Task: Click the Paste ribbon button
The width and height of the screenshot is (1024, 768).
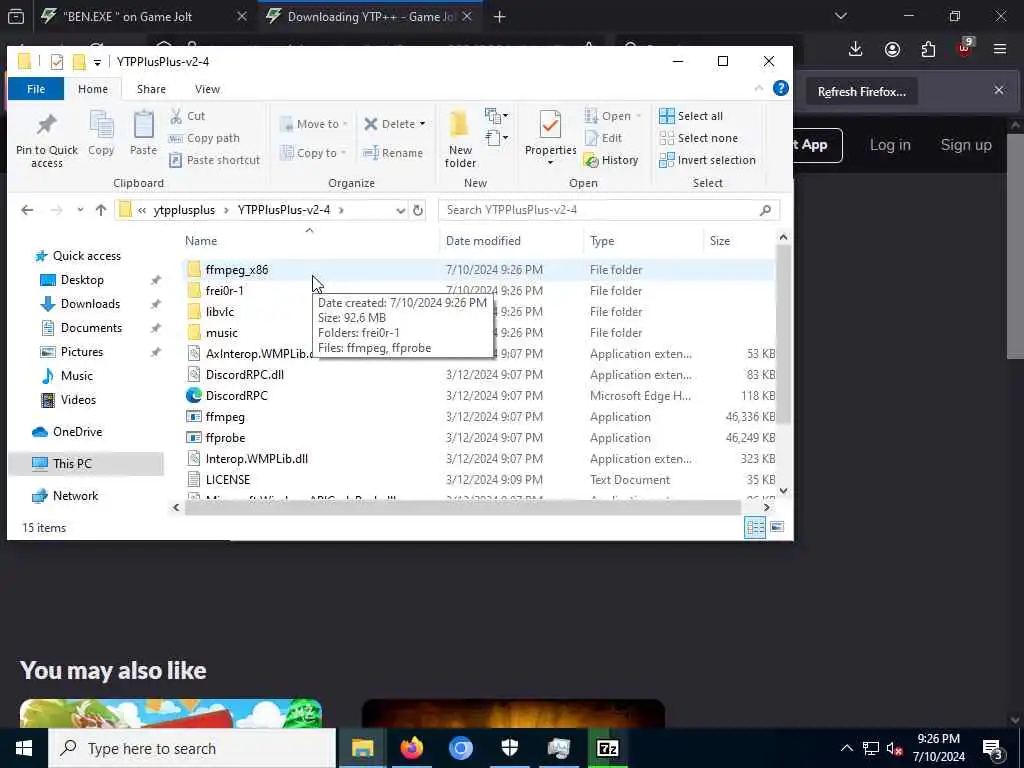Action: (143, 134)
